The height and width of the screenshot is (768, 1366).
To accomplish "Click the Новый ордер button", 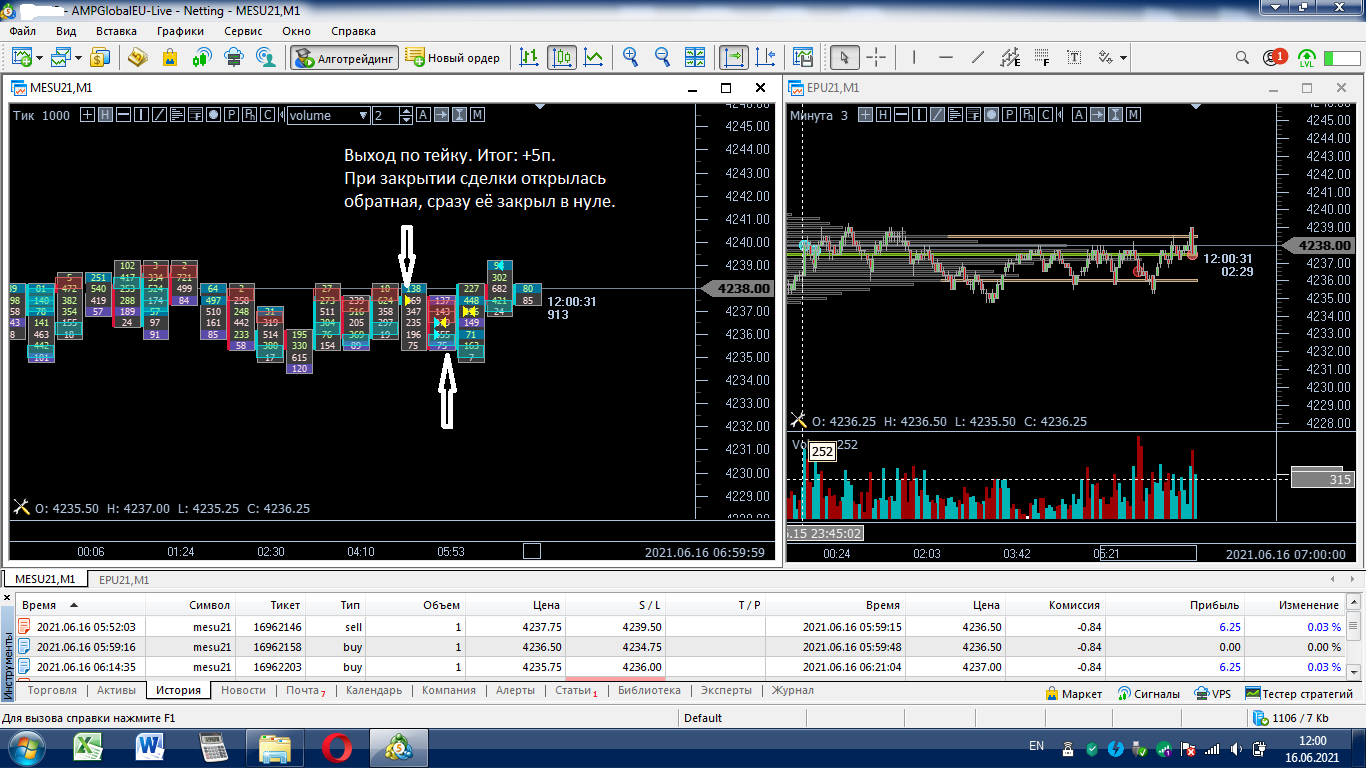I will coord(453,57).
